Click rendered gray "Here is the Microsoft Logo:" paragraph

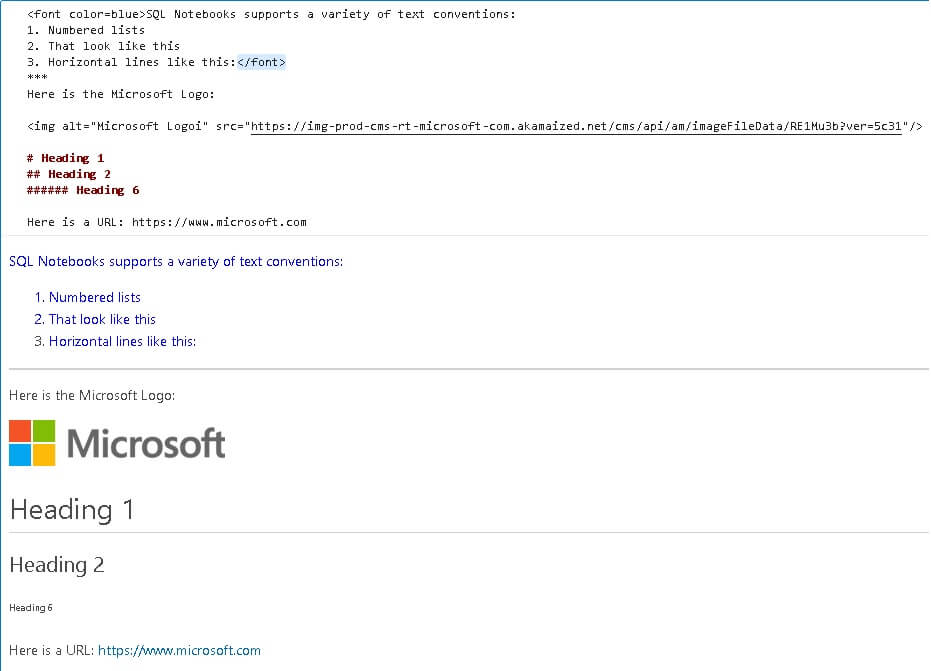(x=92, y=395)
